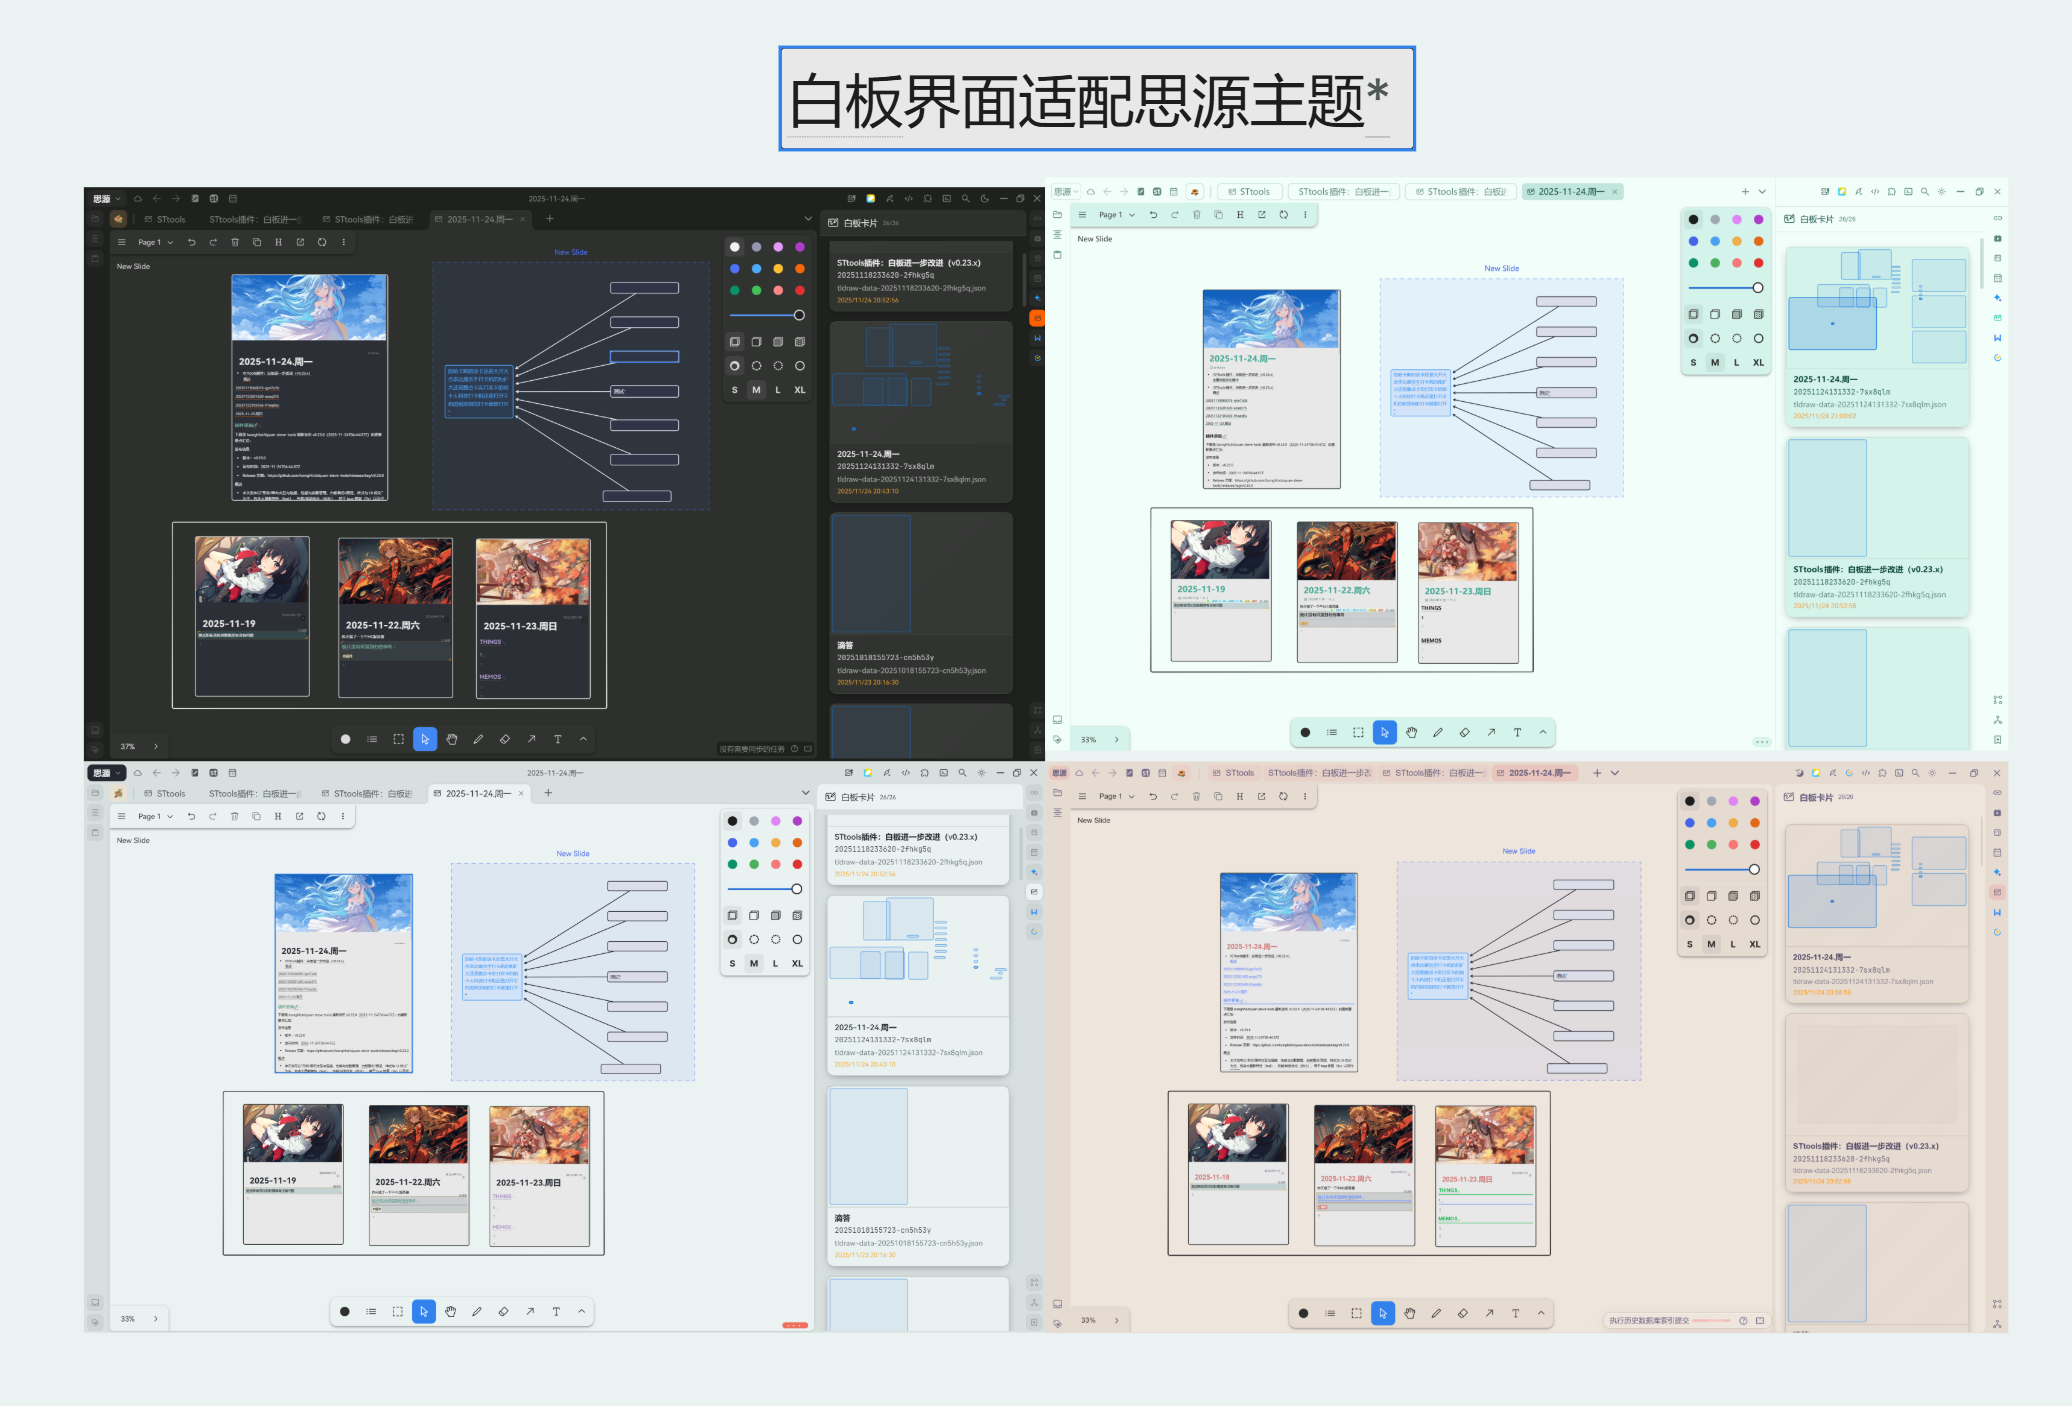The height and width of the screenshot is (1406, 2072).
Task: Click New Slide link above frame, dark-theme window
Action: coord(571,252)
